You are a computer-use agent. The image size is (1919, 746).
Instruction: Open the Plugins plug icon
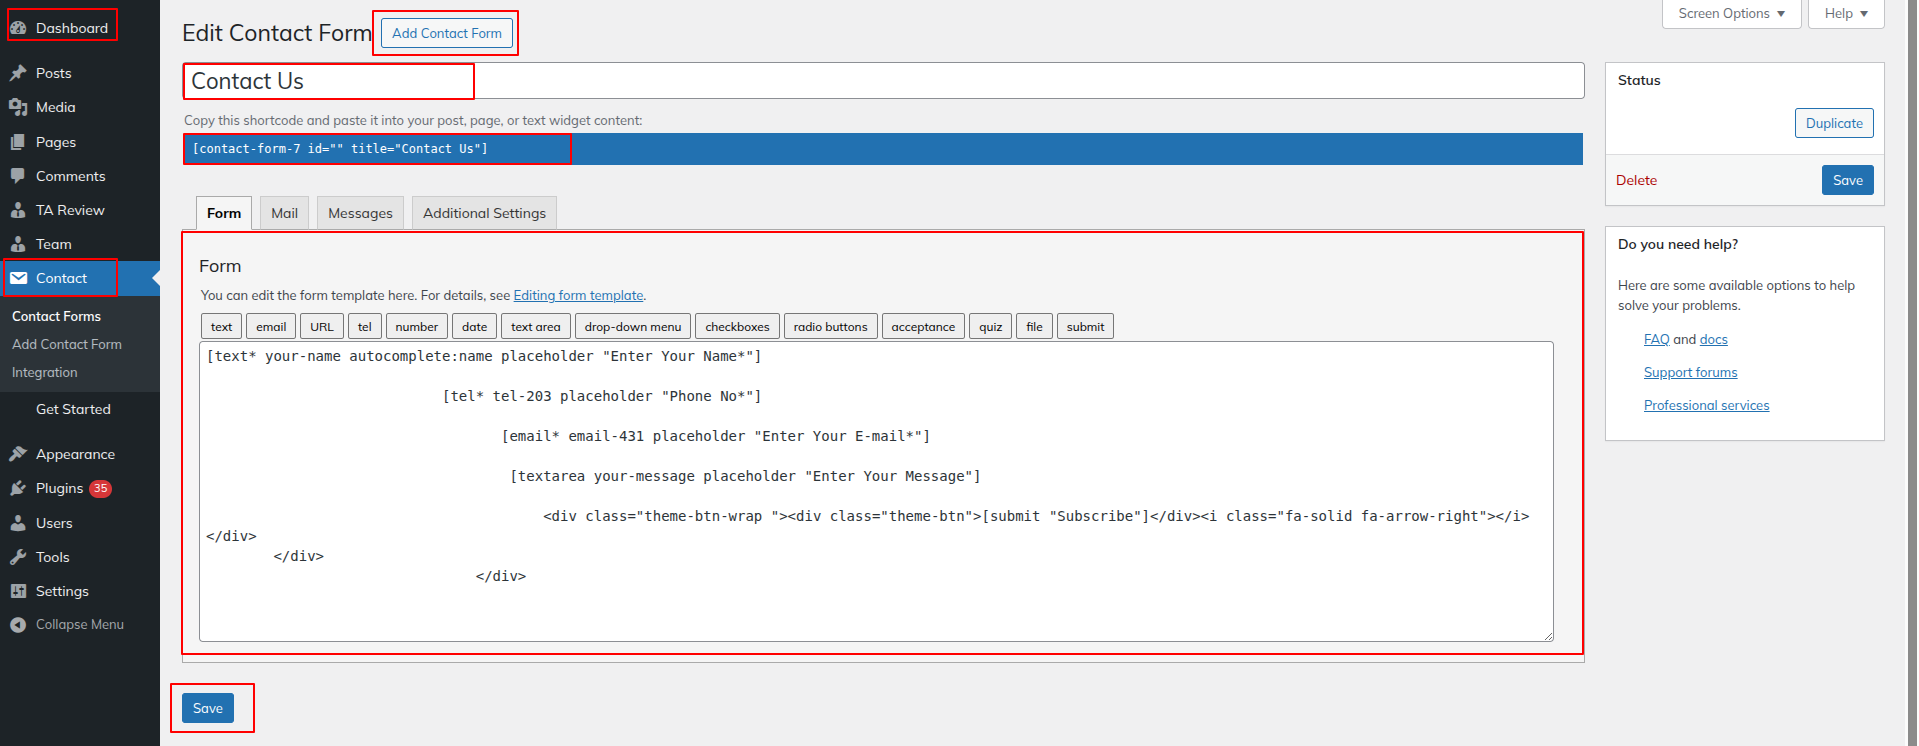coord(18,488)
